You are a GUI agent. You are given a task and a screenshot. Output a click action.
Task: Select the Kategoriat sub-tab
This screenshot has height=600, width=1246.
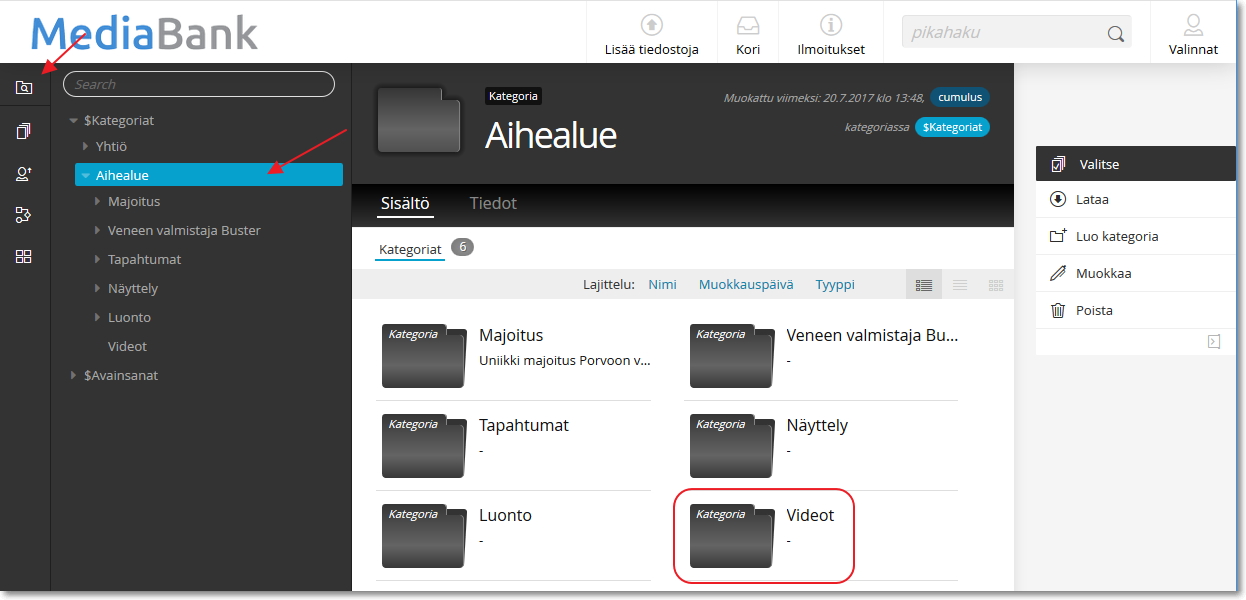[x=410, y=249]
